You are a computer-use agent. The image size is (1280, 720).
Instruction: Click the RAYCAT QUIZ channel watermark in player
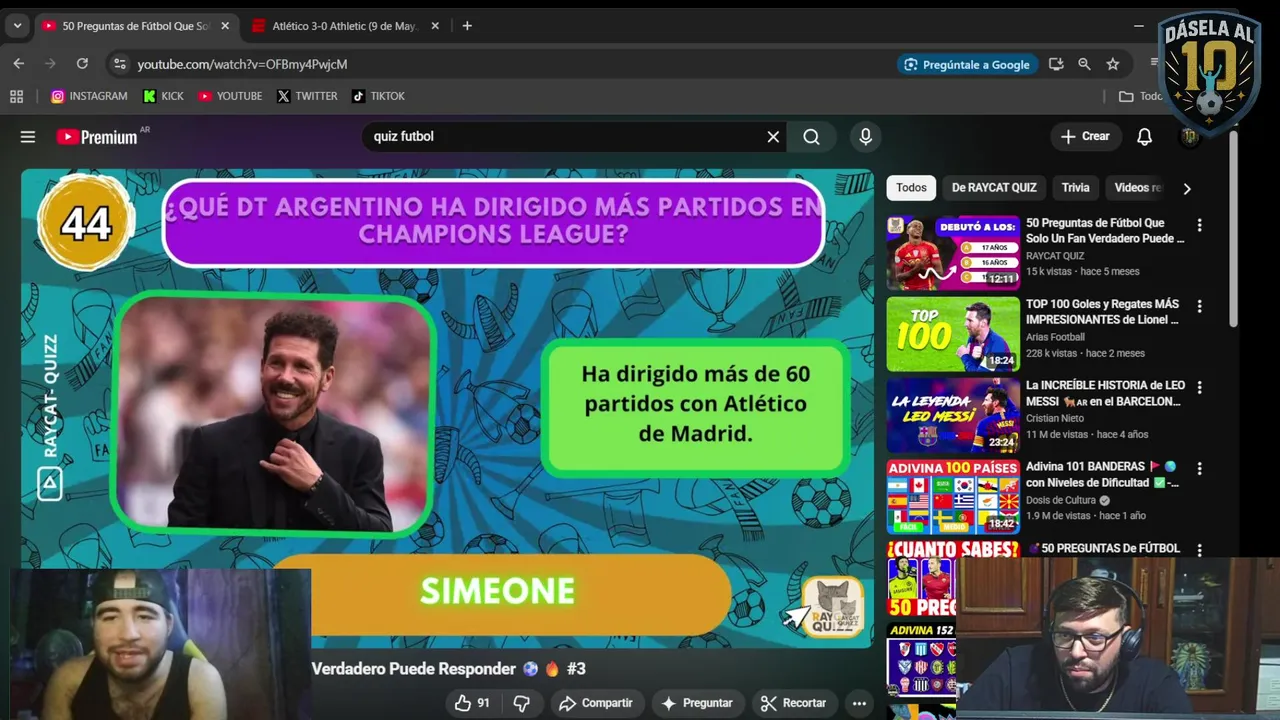click(x=833, y=608)
